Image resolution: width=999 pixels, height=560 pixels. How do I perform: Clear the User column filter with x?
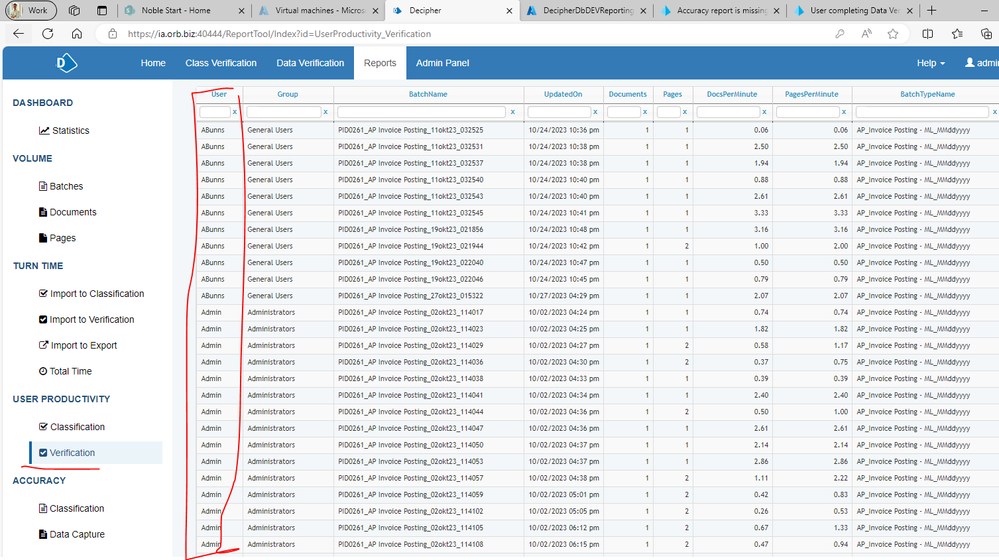[235, 112]
